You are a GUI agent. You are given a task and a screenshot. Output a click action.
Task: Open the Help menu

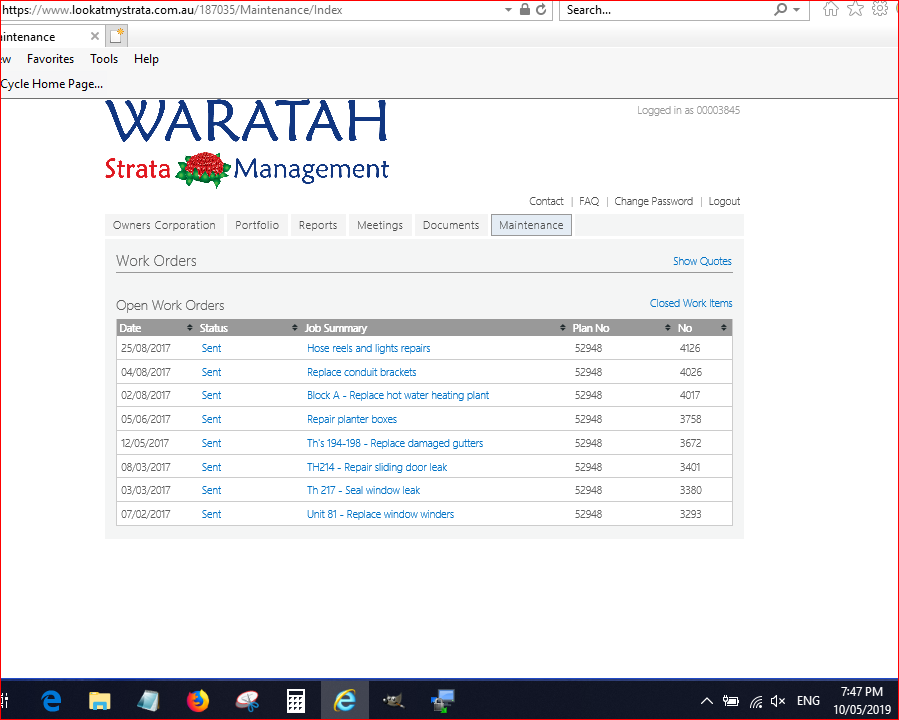[x=146, y=59]
